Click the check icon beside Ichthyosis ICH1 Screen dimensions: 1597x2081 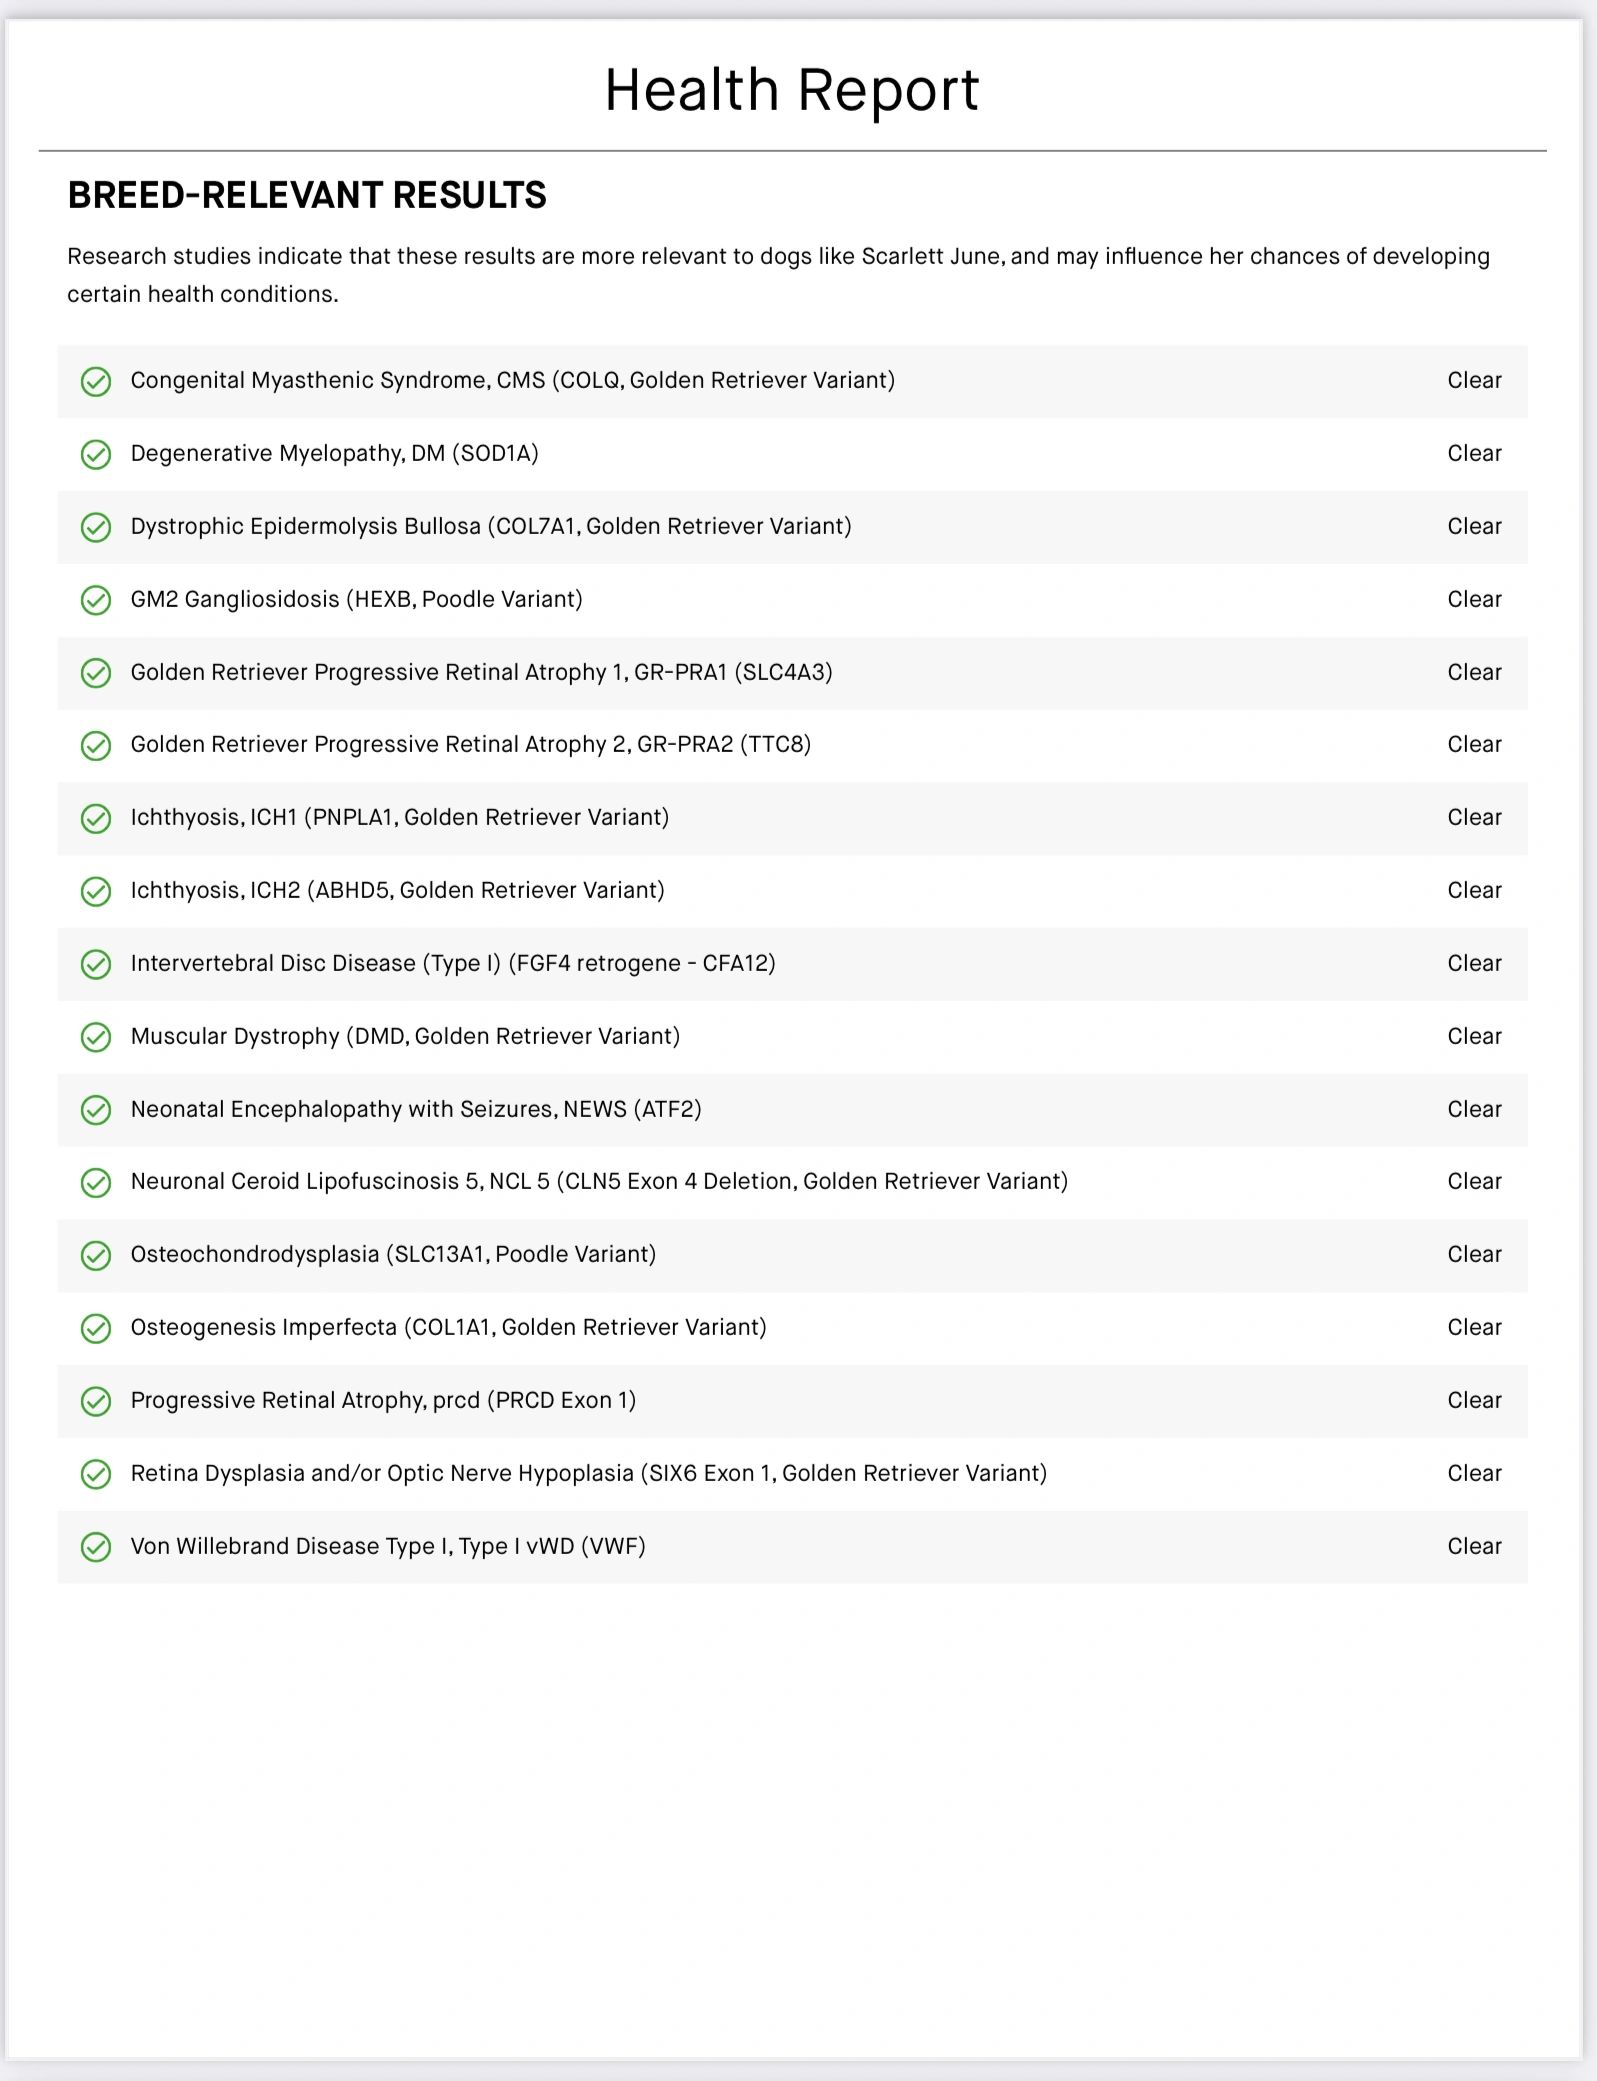(x=96, y=819)
